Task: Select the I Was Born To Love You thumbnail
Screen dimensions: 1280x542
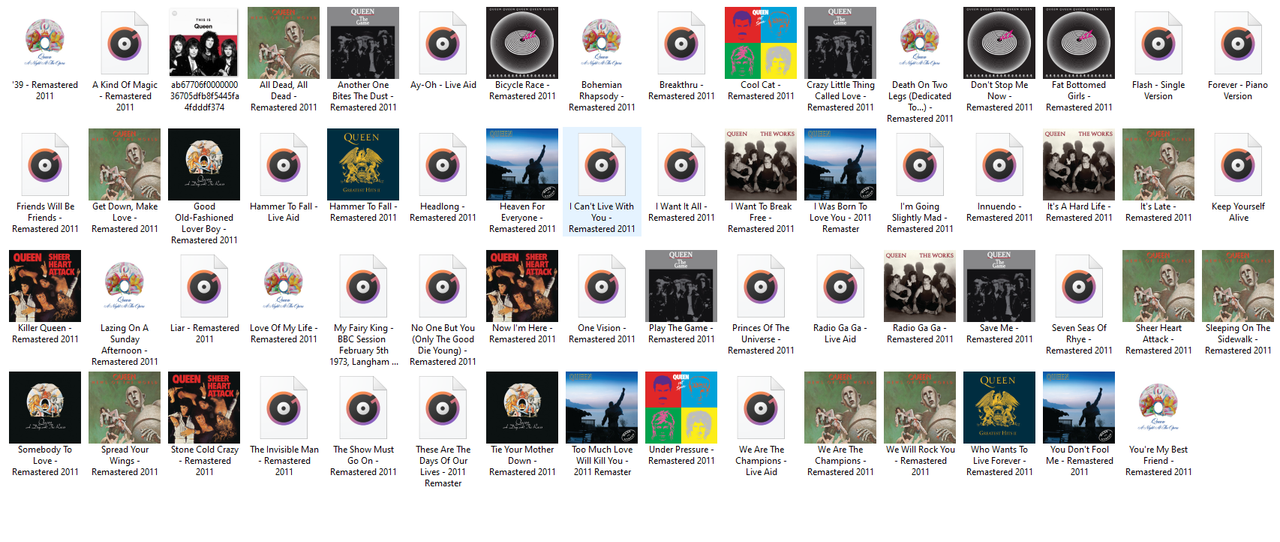Action: (x=840, y=165)
